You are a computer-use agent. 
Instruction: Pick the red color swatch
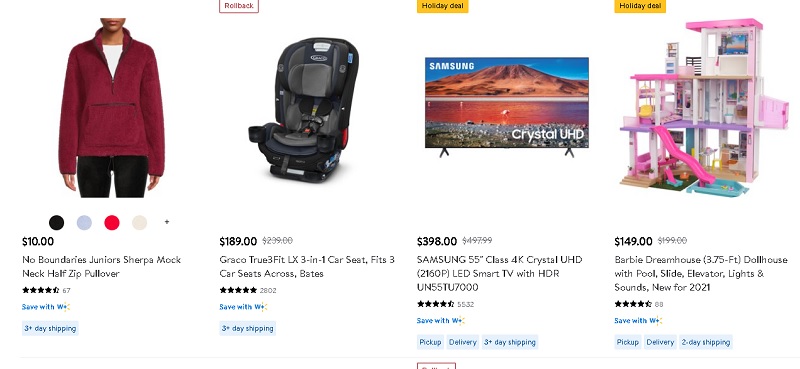click(x=112, y=223)
